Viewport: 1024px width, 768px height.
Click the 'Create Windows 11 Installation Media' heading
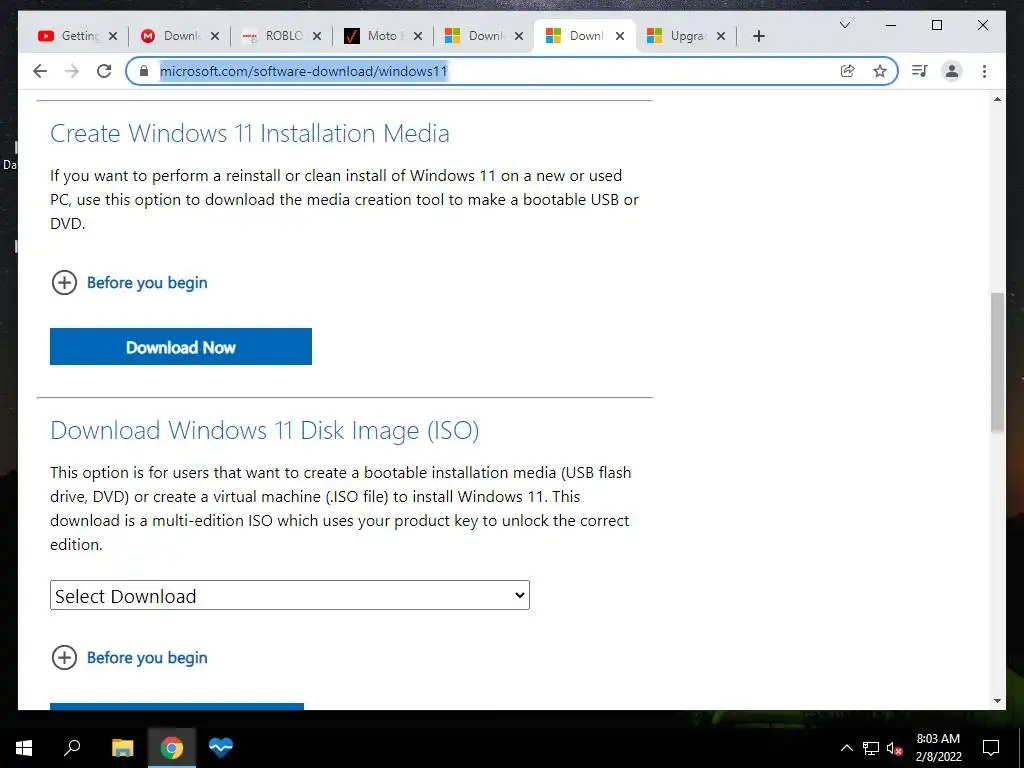click(249, 133)
